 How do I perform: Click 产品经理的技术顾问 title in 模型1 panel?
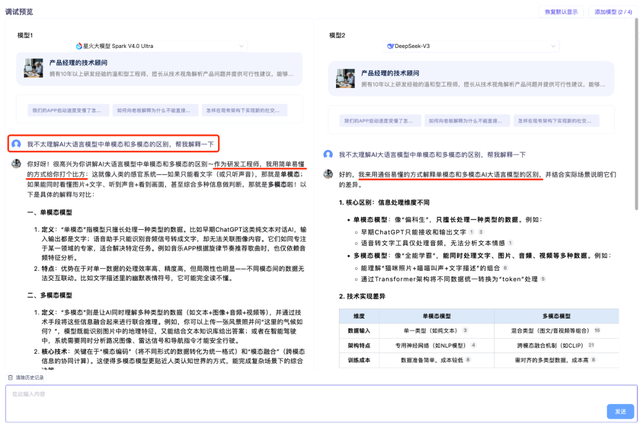point(78,62)
